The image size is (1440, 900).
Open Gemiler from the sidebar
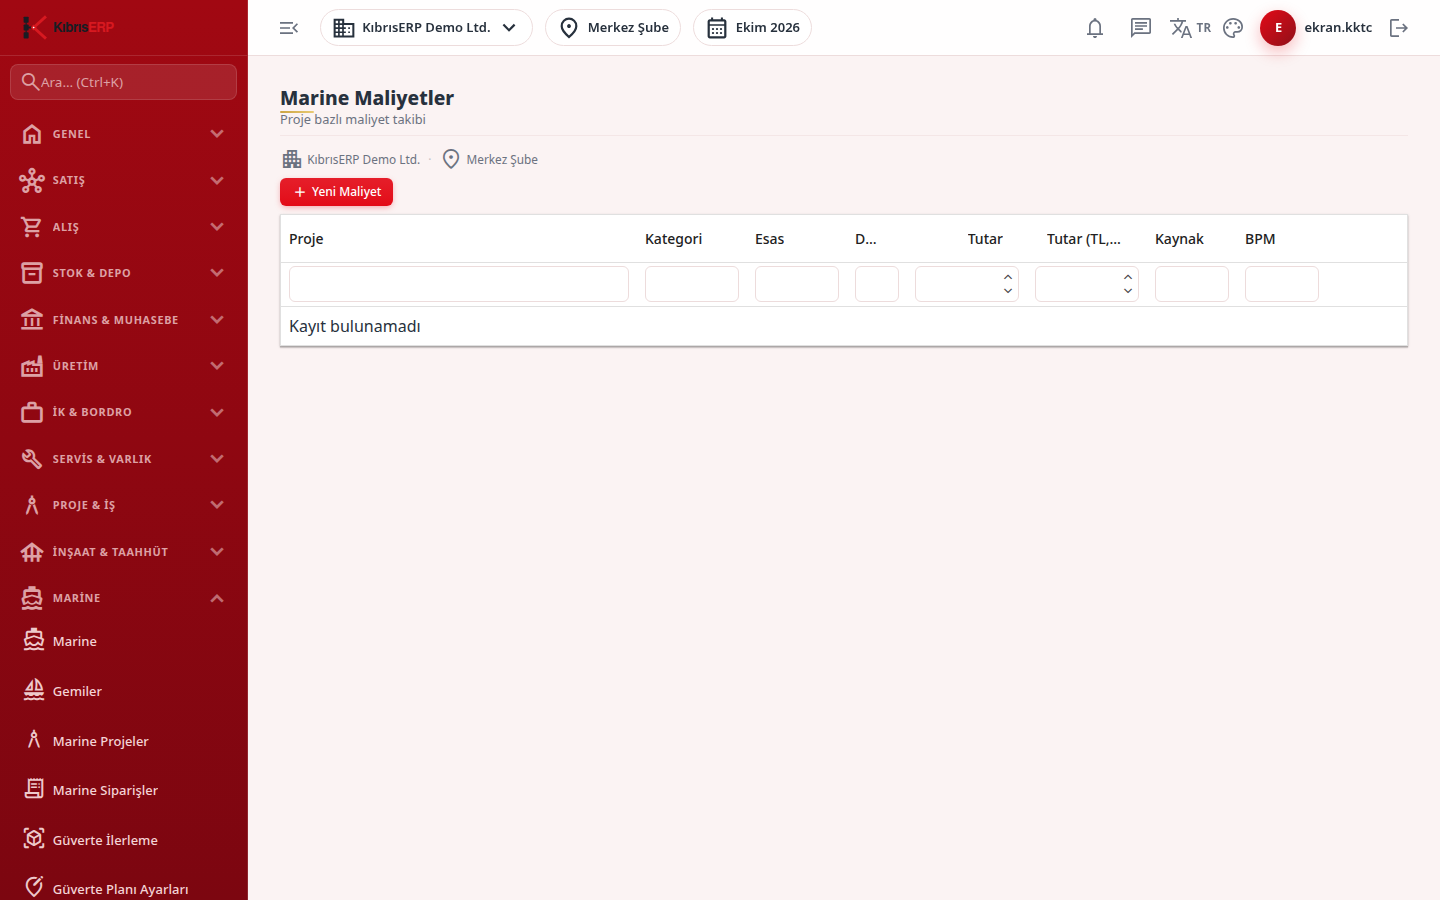[x=124, y=691]
